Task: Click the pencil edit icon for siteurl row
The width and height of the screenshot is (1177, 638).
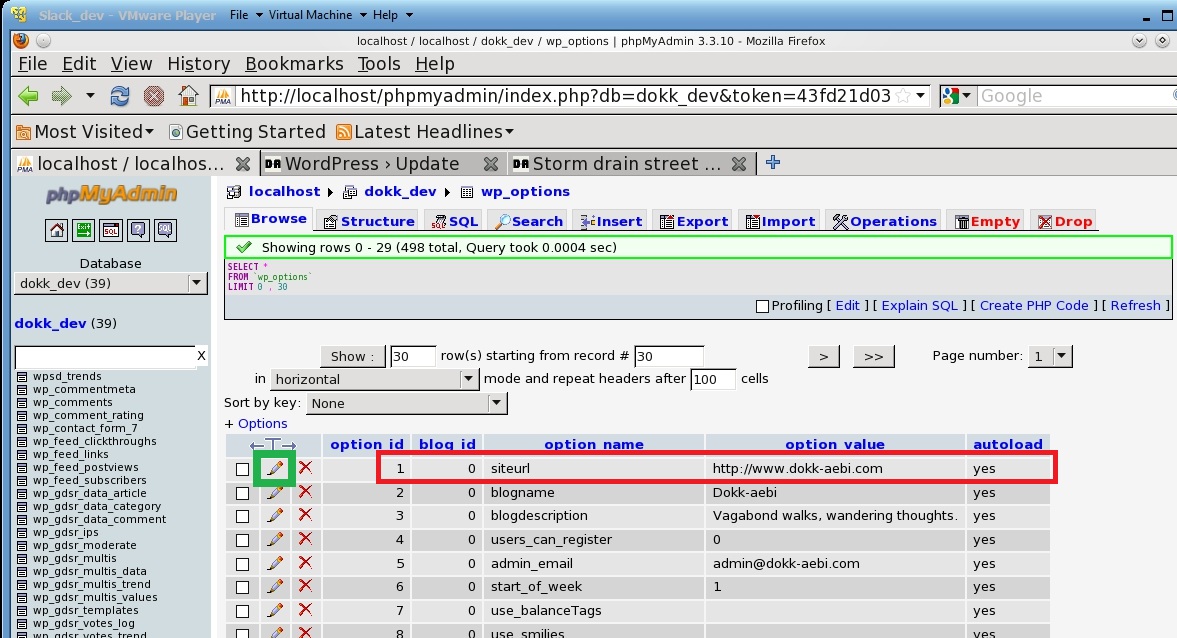Action: click(275, 468)
